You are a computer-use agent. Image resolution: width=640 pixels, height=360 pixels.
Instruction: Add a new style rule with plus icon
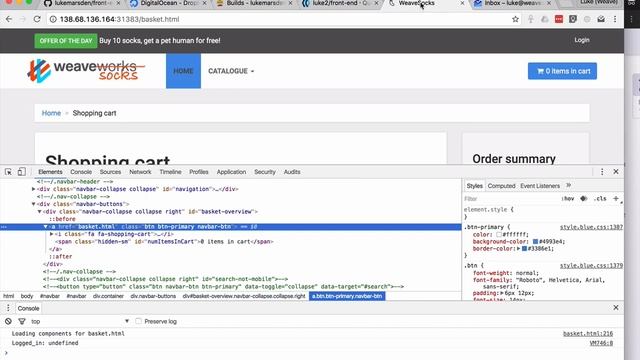pos(616,198)
